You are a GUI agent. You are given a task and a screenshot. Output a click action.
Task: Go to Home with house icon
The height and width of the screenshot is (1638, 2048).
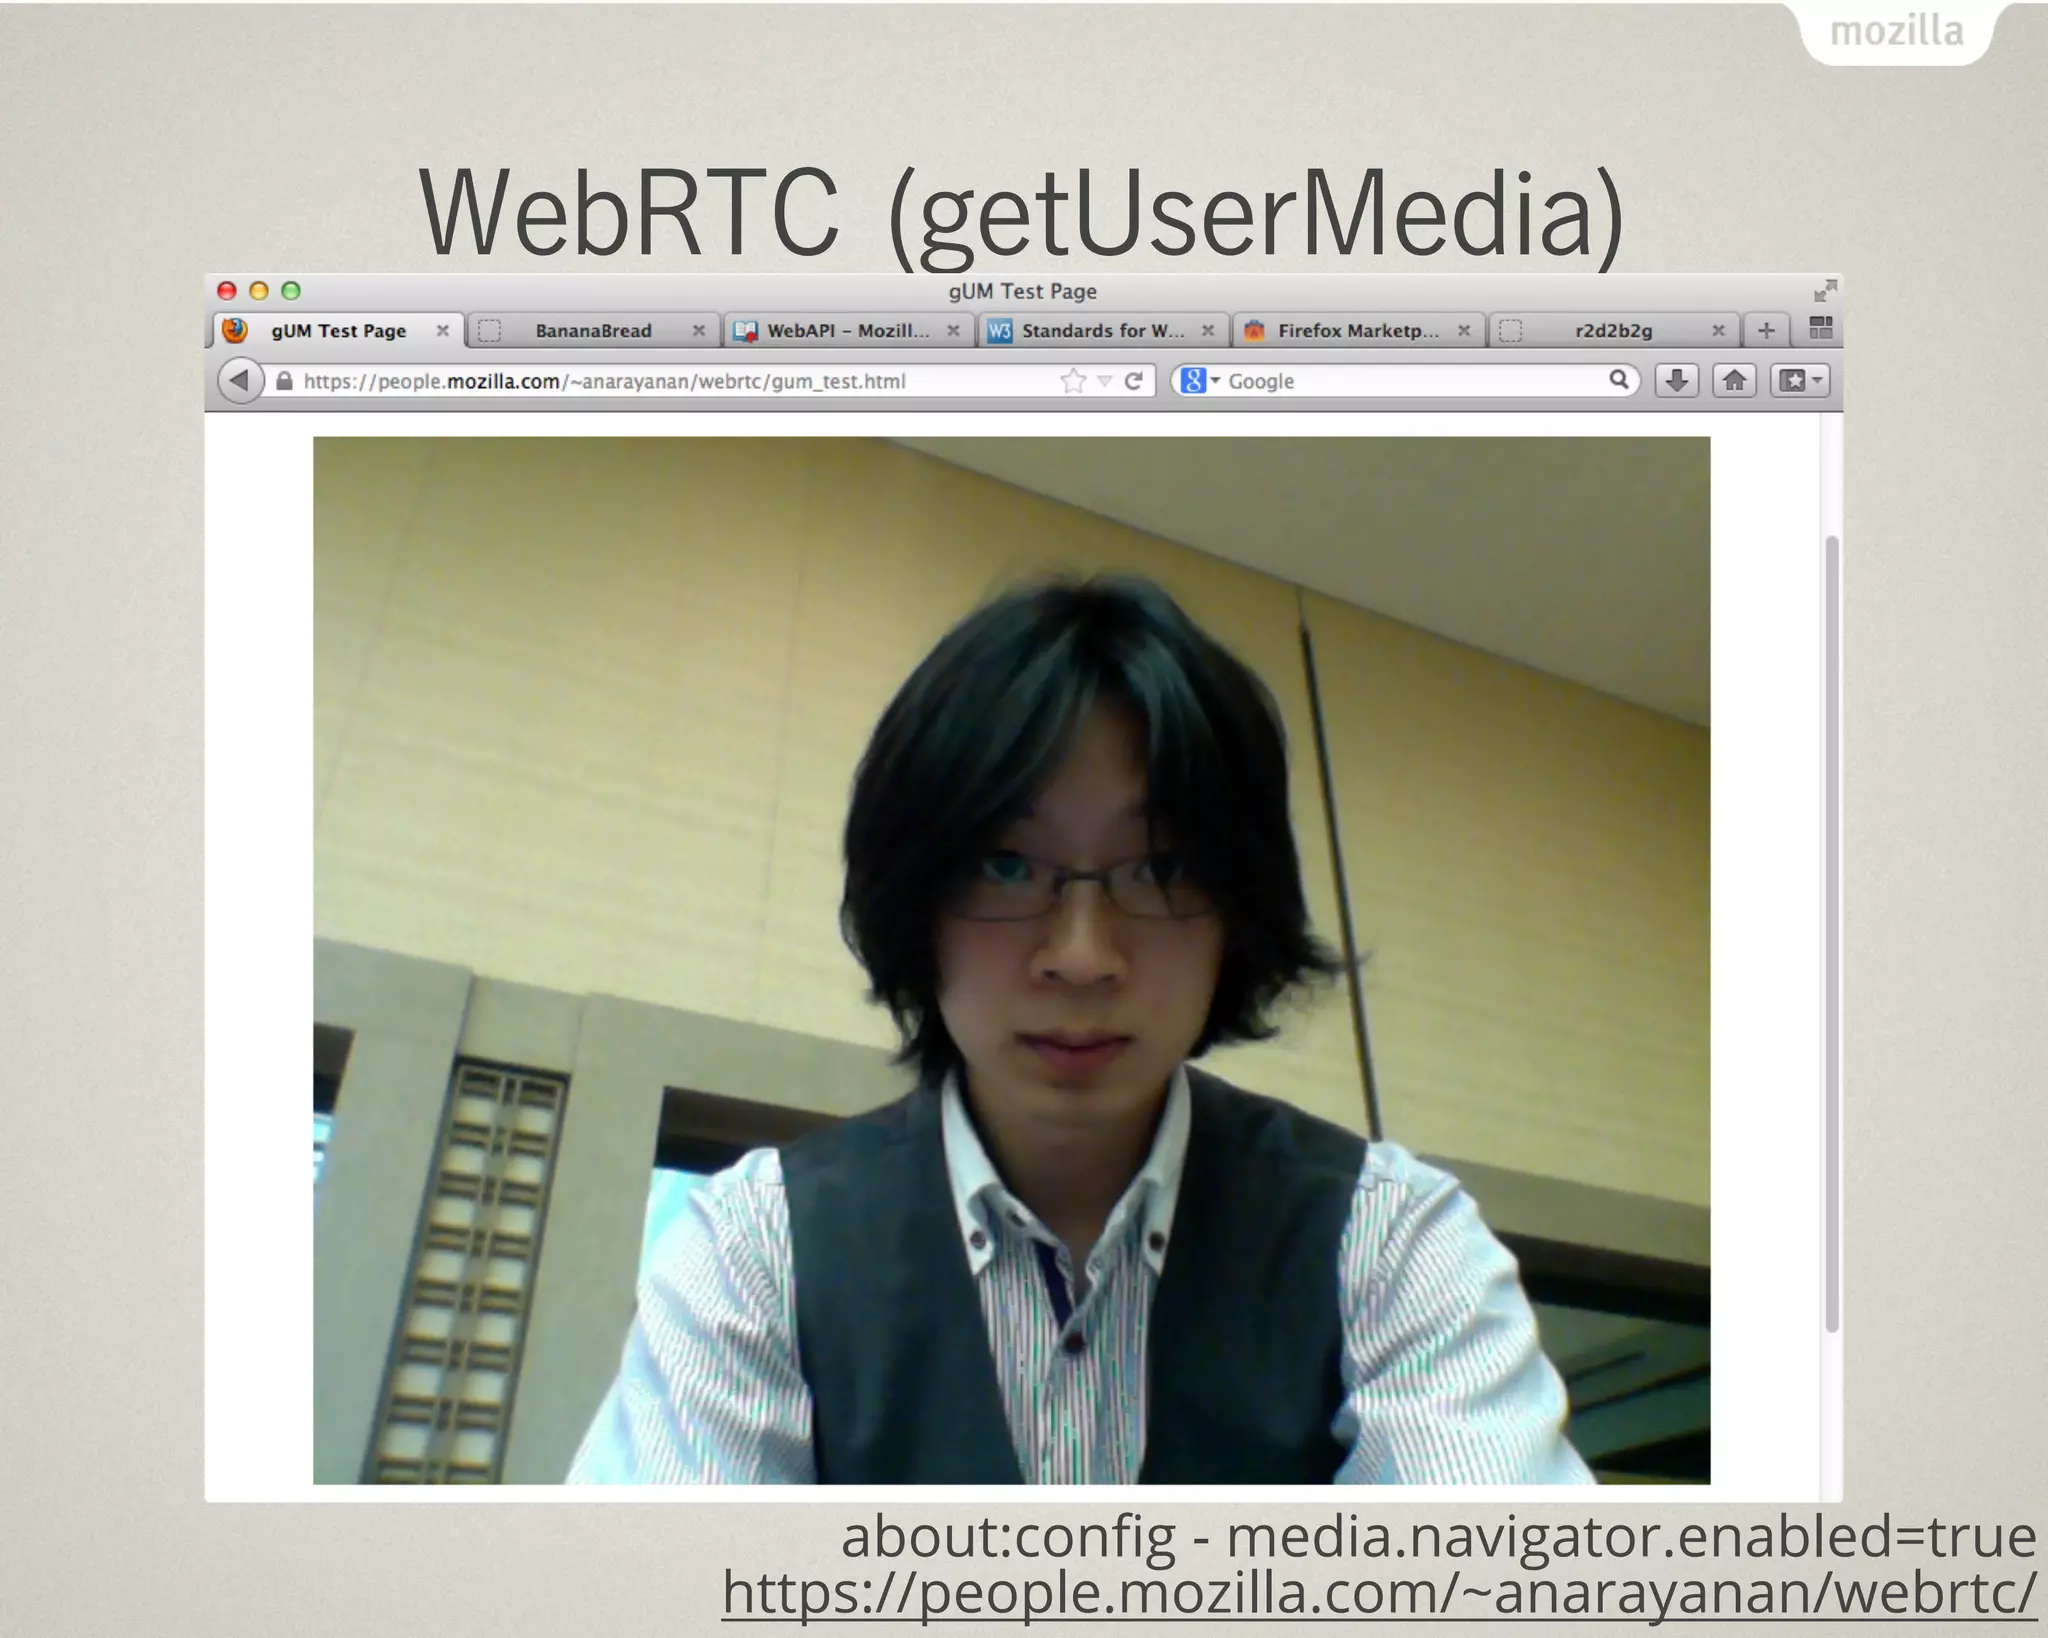click(x=1734, y=381)
